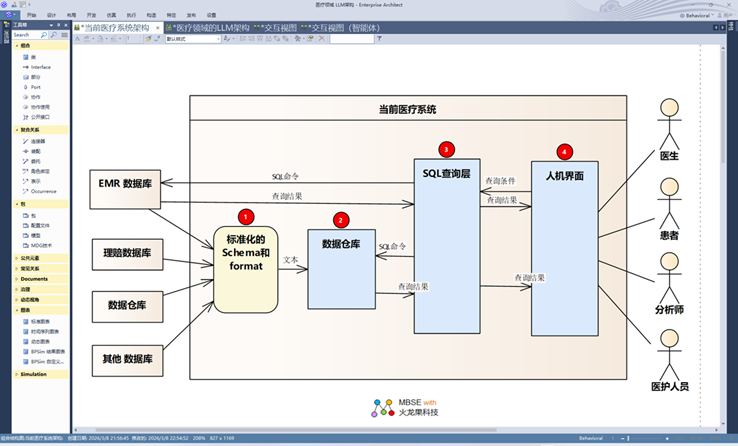
Task: Select the BPSim 结果图表 chart item
Action: pyautogui.click(x=46, y=351)
